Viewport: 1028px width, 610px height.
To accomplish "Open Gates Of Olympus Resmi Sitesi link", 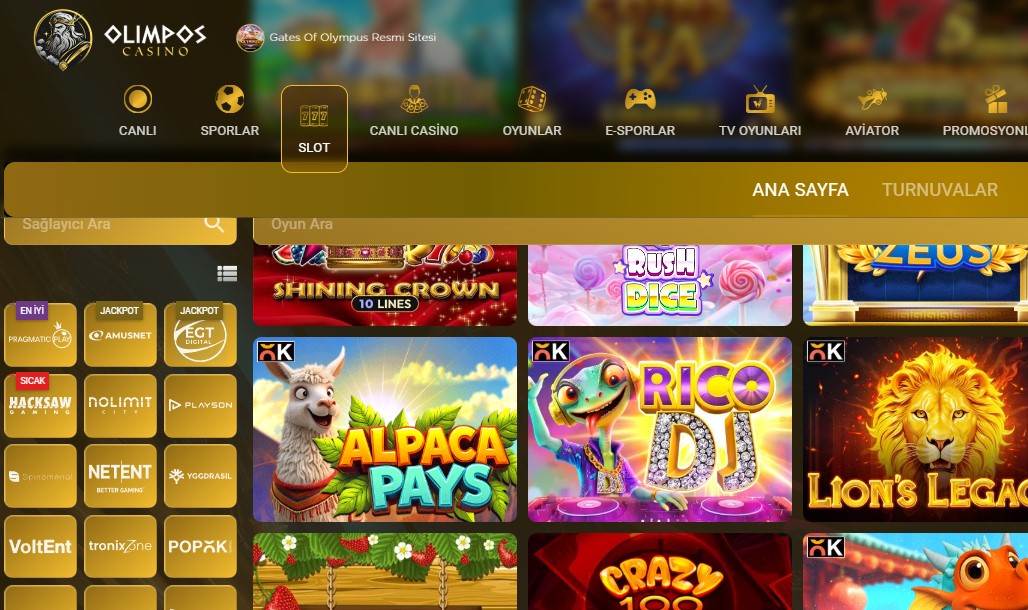I will point(353,37).
